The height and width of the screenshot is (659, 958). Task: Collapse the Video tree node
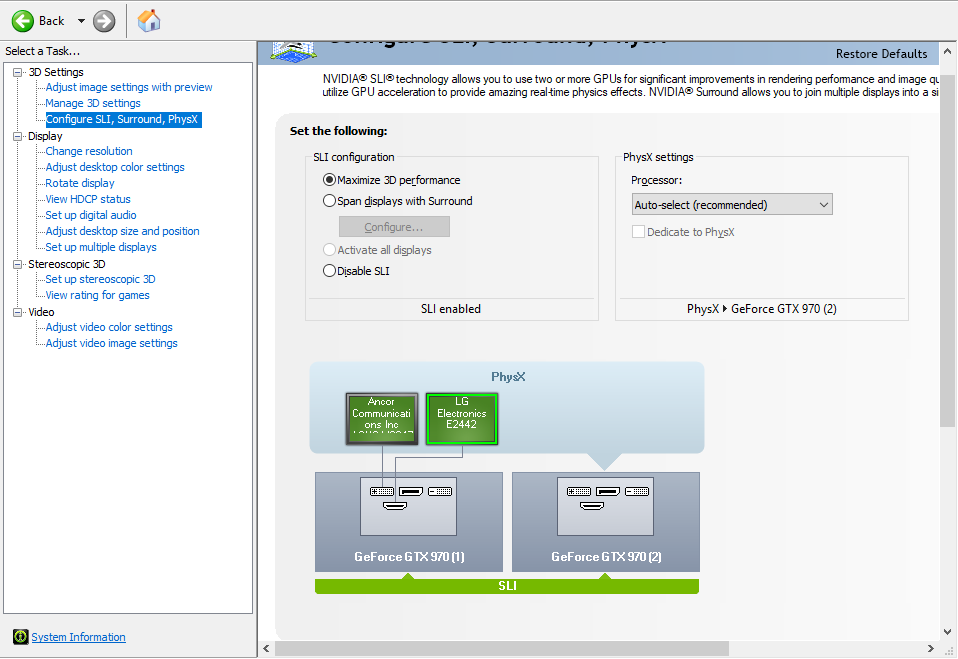tap(18, 312)
